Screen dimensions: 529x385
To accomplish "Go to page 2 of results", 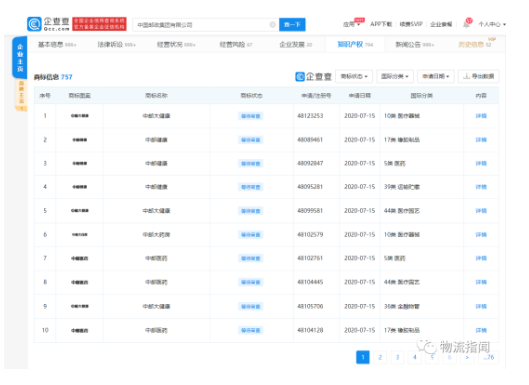I will coord(380,357).
